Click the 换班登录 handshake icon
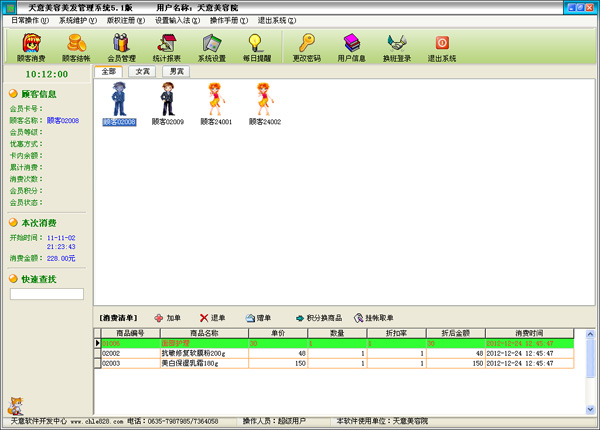The width and height of the screenshot is (600, 430). click(397, 47)
